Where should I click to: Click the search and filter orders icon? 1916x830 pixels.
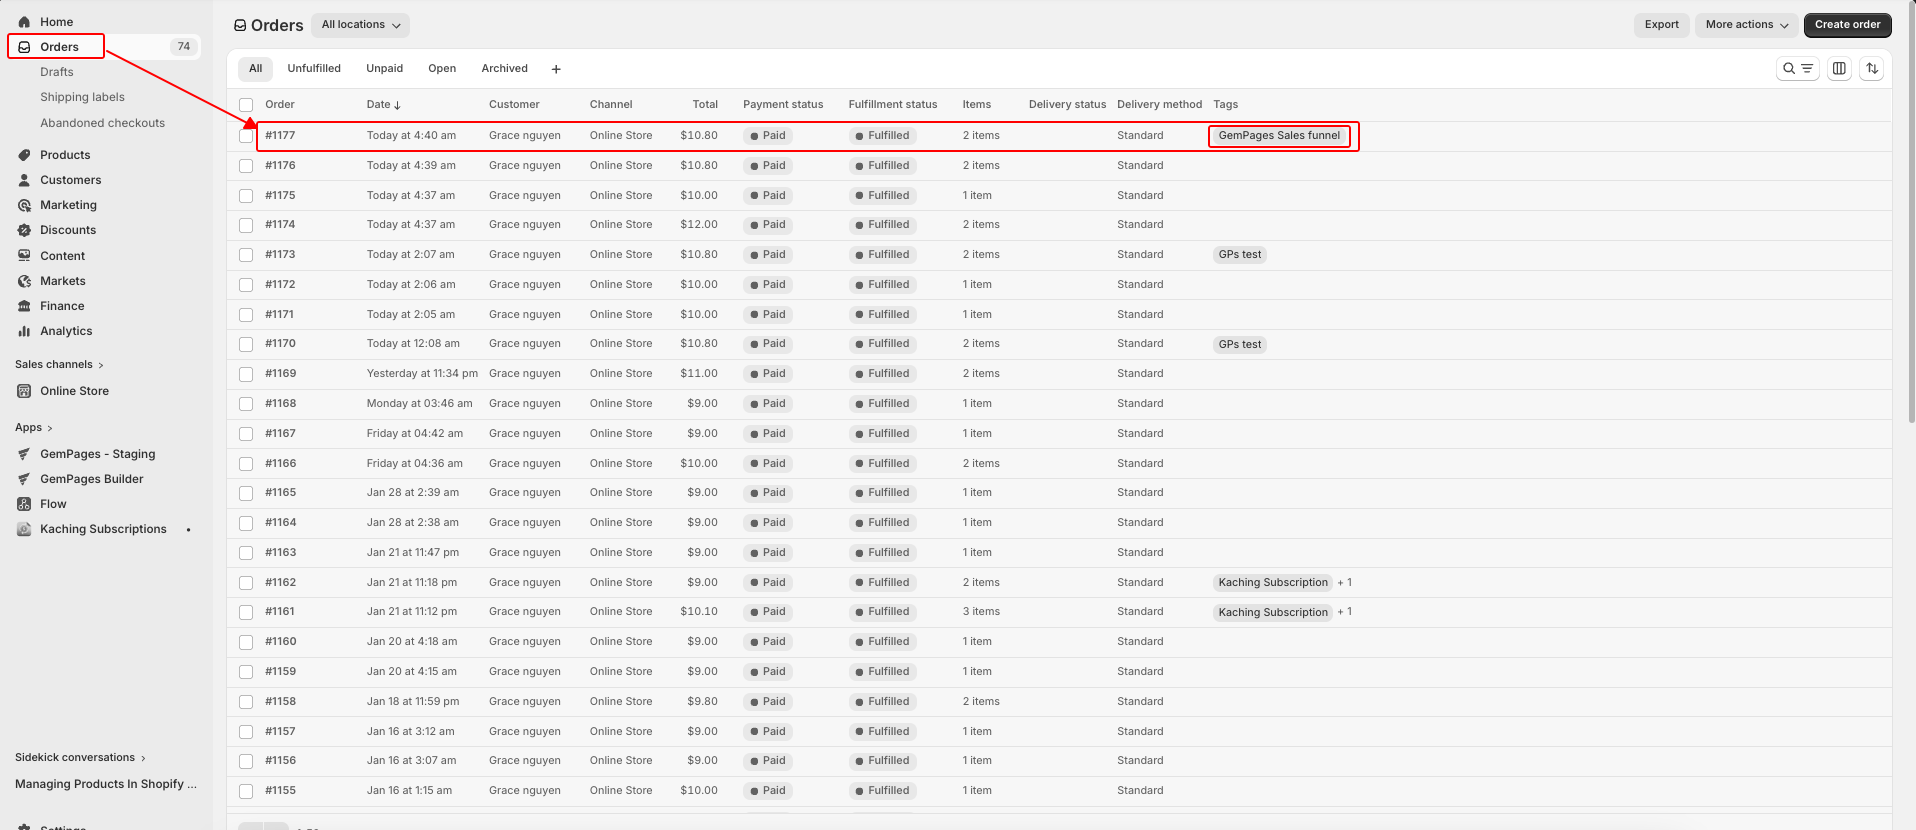pyautogui.click(x=1797, y=68)
